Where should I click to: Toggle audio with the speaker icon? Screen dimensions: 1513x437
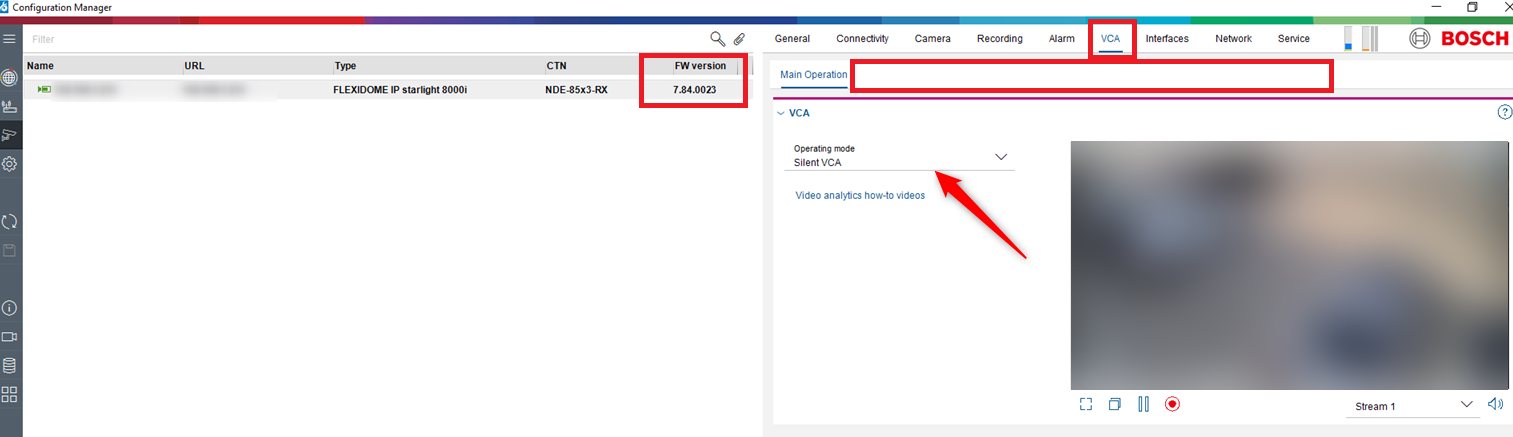coord(1495,404)
